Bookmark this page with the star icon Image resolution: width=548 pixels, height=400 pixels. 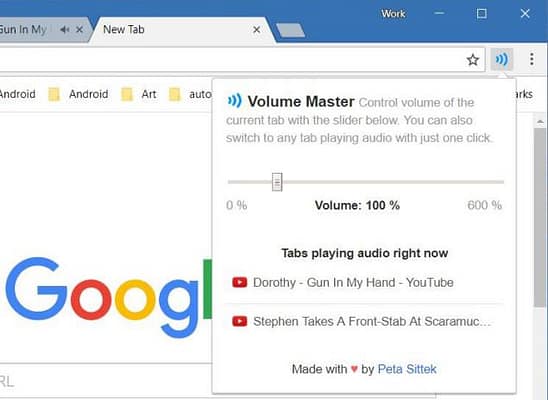tap(473, 60)
